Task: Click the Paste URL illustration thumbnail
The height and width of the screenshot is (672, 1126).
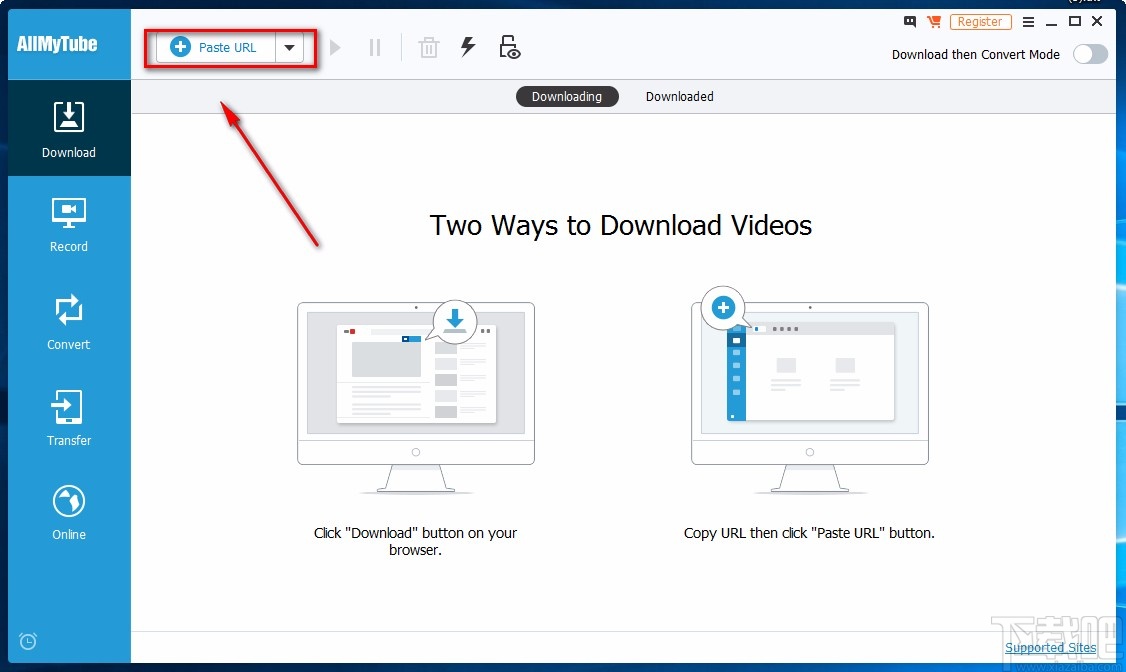Action: click(x=809, y=391)
